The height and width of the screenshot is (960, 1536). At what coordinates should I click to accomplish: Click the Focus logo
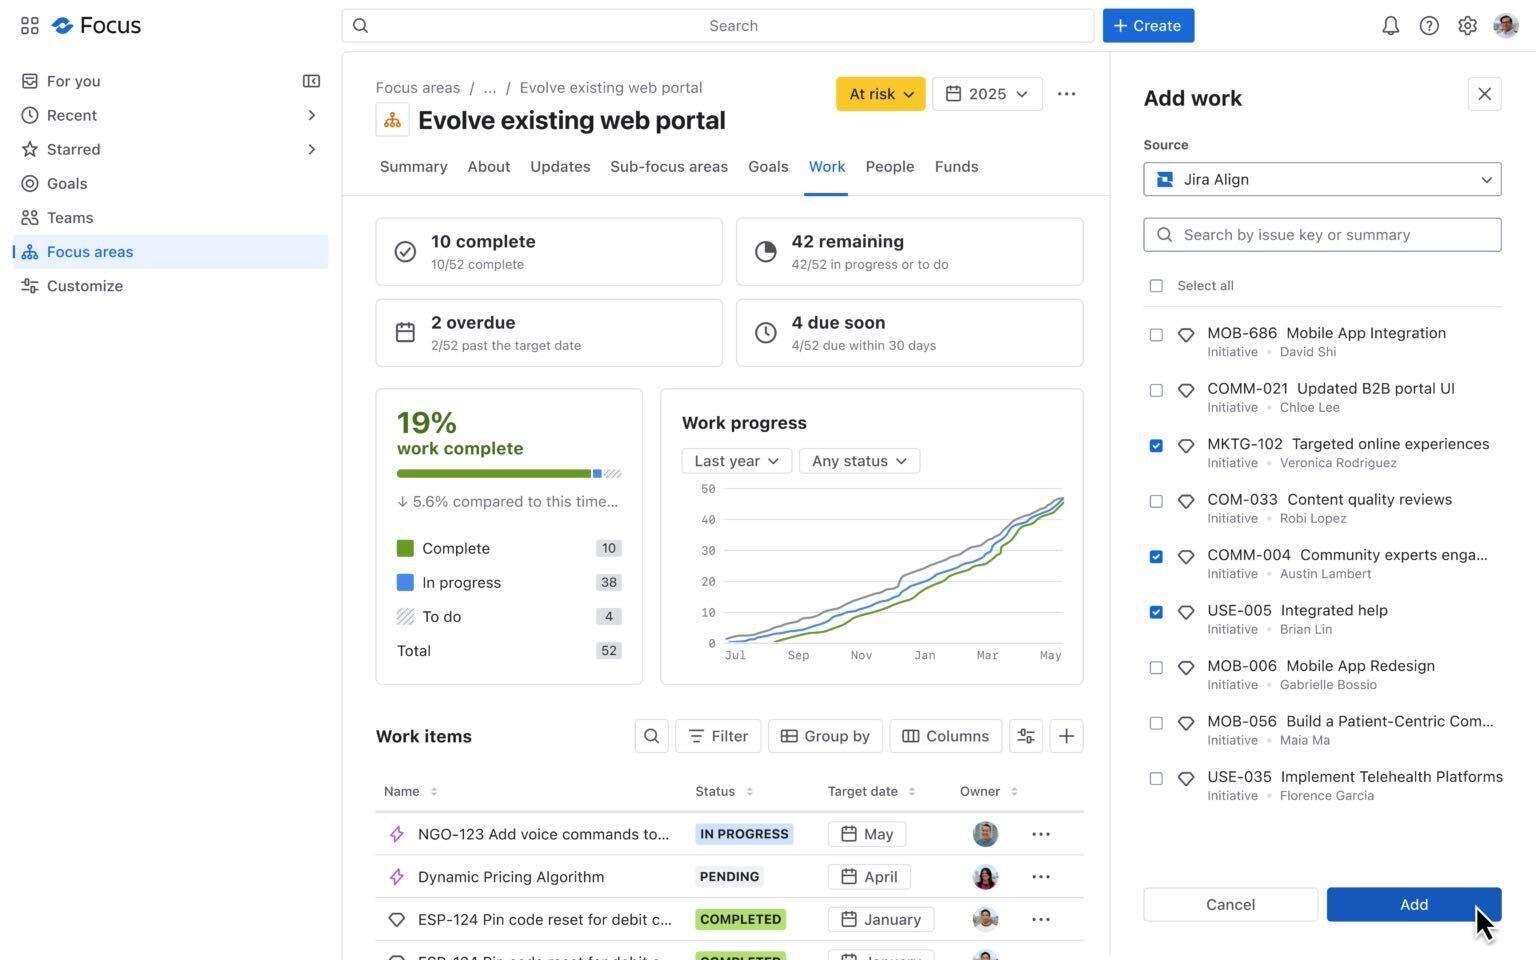click(x=96, y=25)
